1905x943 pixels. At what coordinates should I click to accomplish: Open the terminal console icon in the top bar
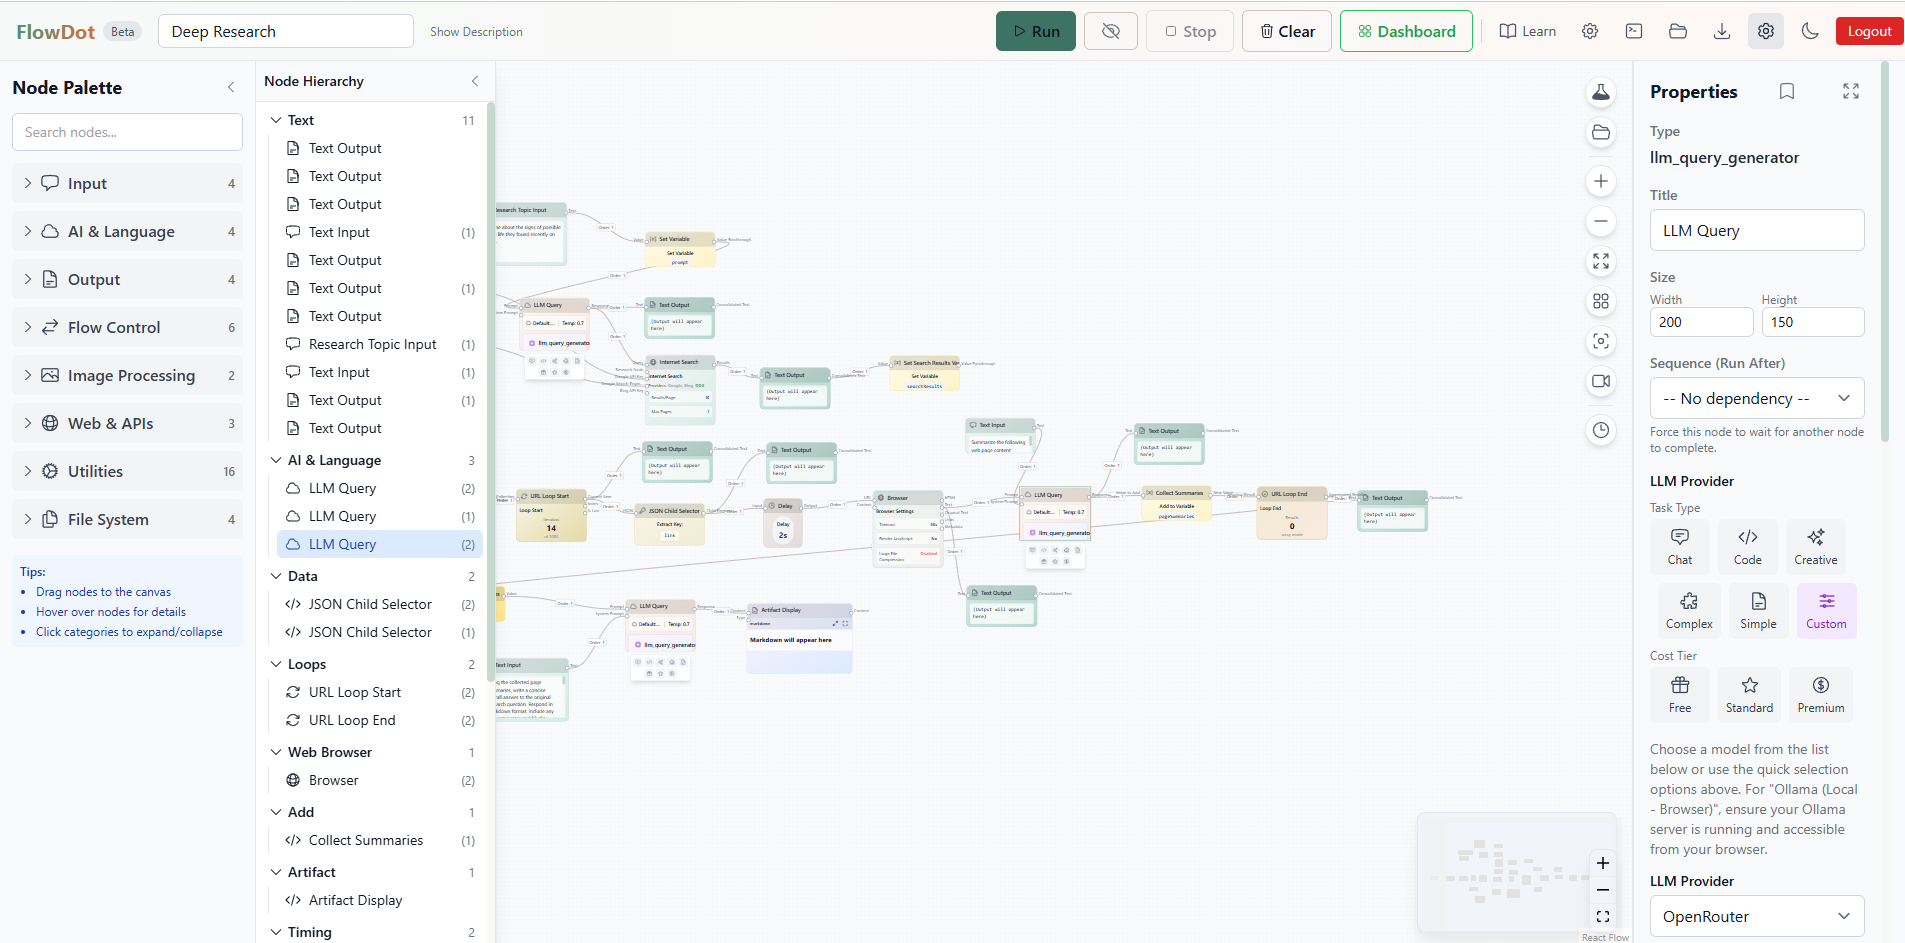click(1634, 31)
